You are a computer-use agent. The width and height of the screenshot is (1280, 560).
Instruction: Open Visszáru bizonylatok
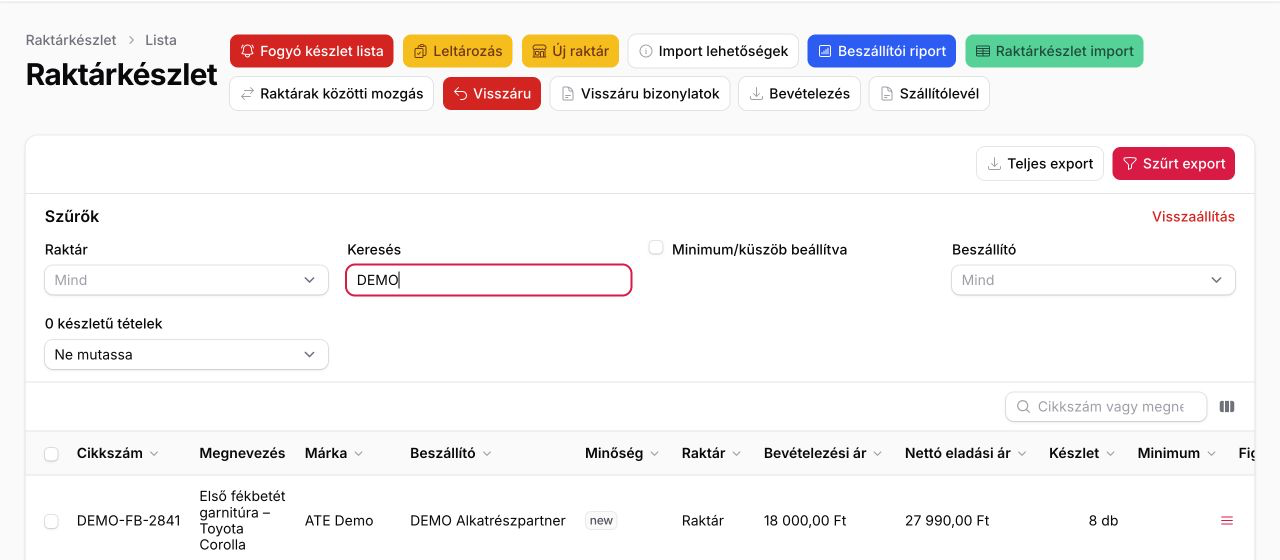[640, 94]
